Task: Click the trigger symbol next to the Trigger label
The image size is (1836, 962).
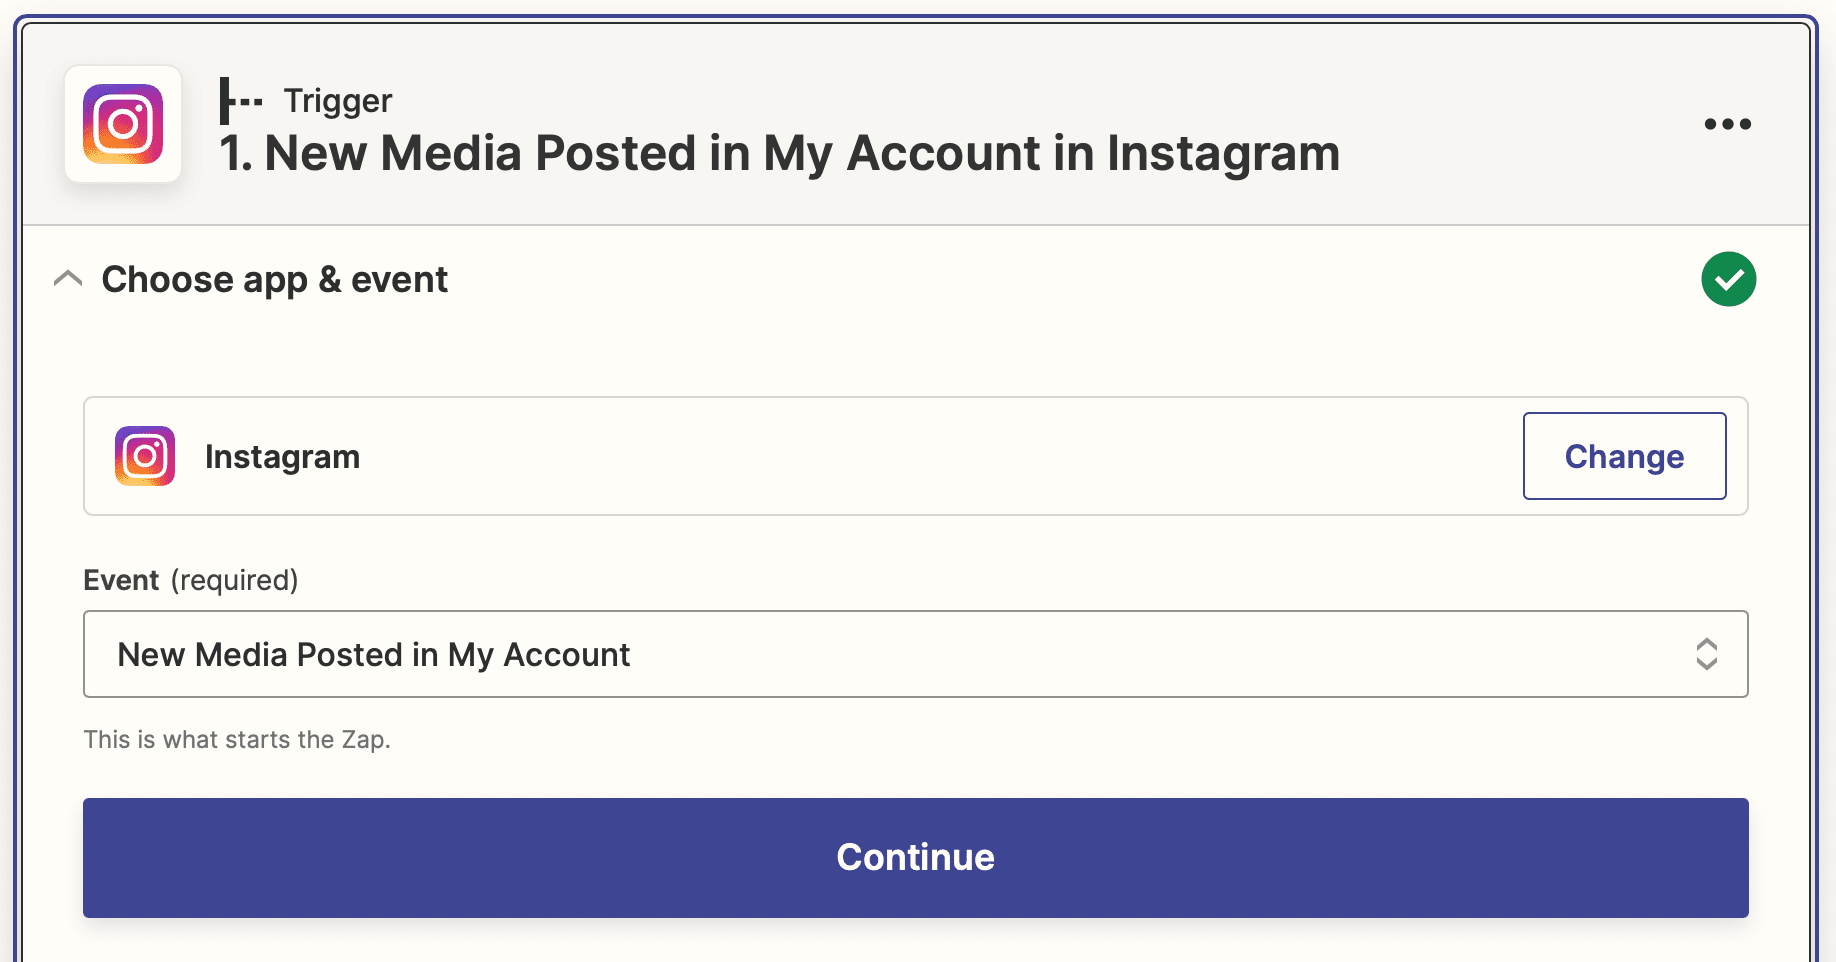Action: tap(240, 99)
